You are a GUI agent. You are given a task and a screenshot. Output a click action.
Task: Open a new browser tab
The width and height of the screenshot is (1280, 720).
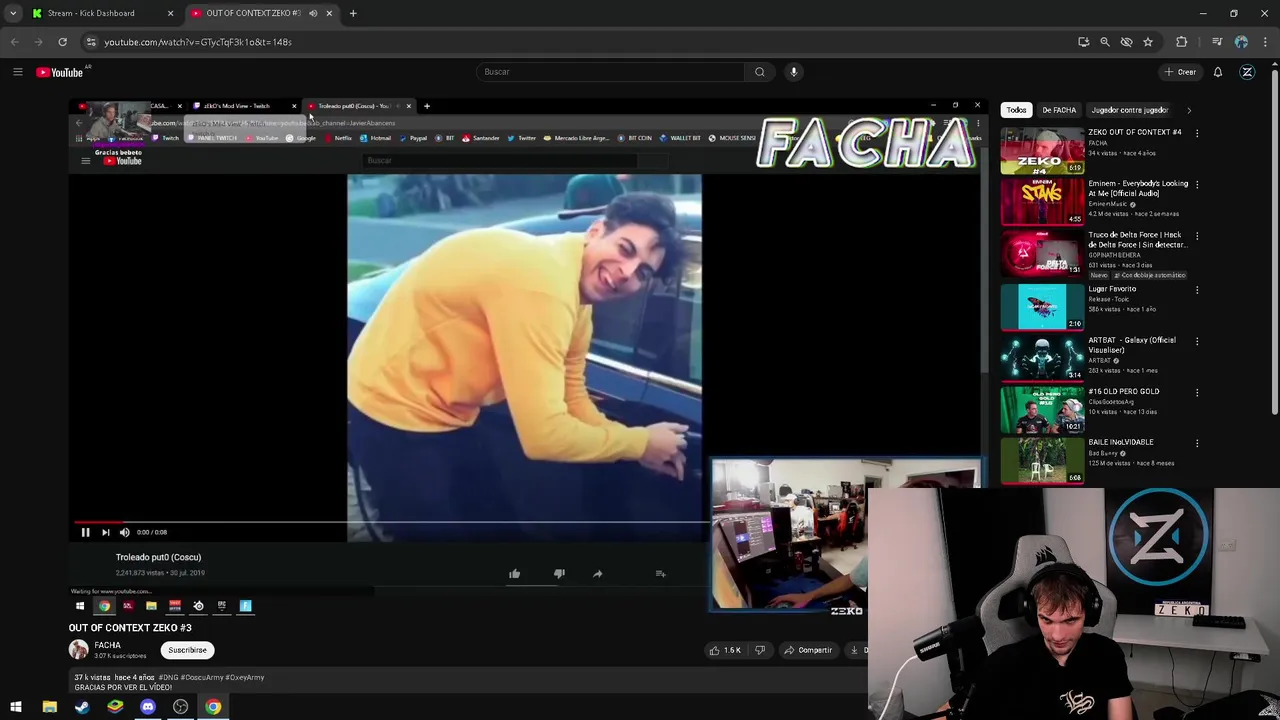click(x=353, y=13)
